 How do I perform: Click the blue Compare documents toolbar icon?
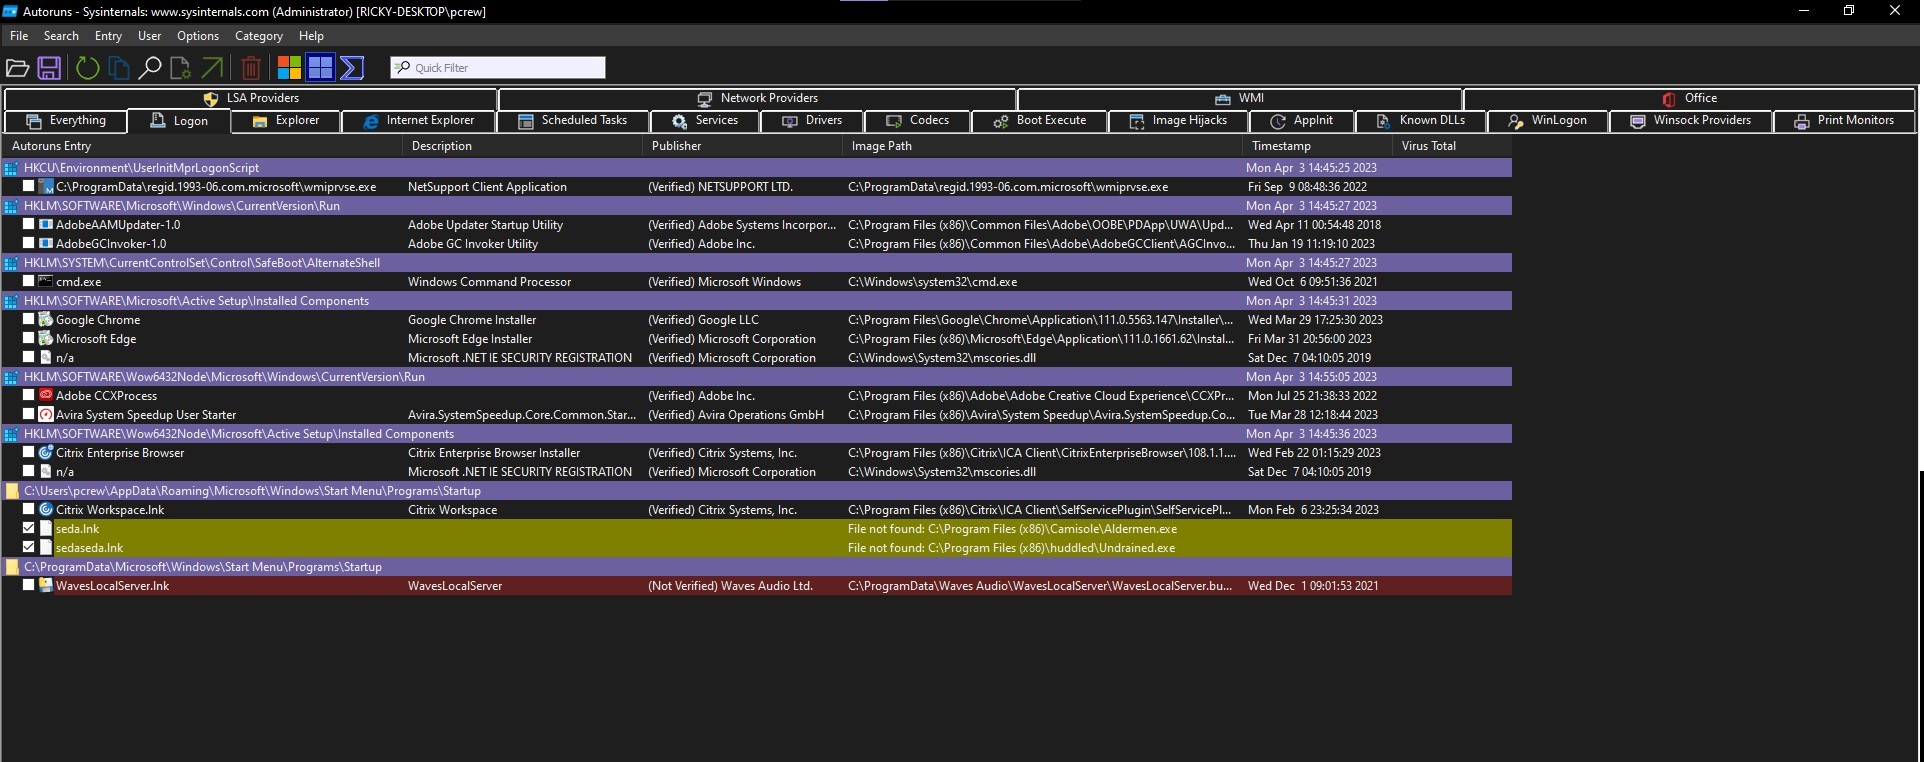tap(119, 68)
